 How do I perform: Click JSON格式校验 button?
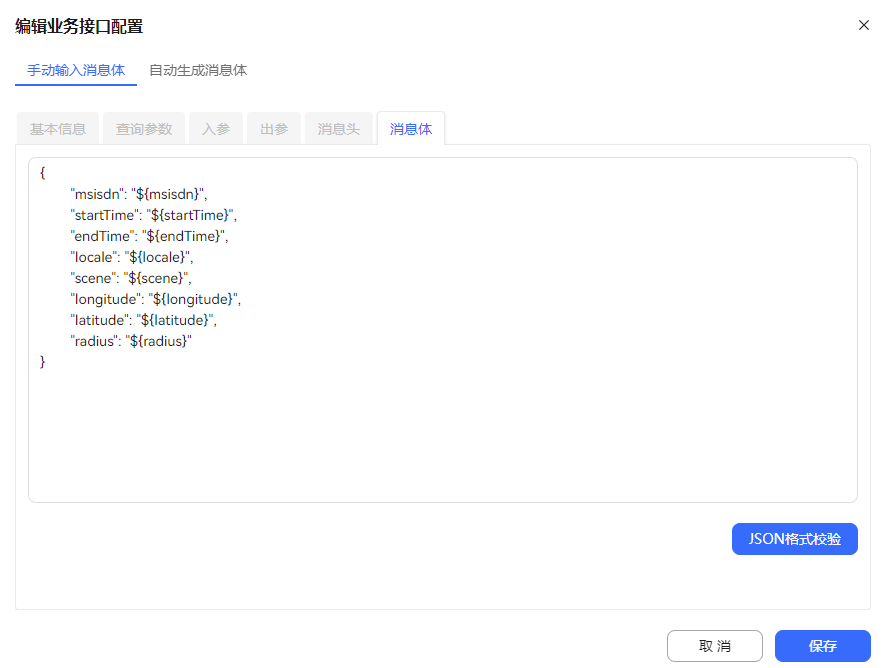(x=795, y=539)
